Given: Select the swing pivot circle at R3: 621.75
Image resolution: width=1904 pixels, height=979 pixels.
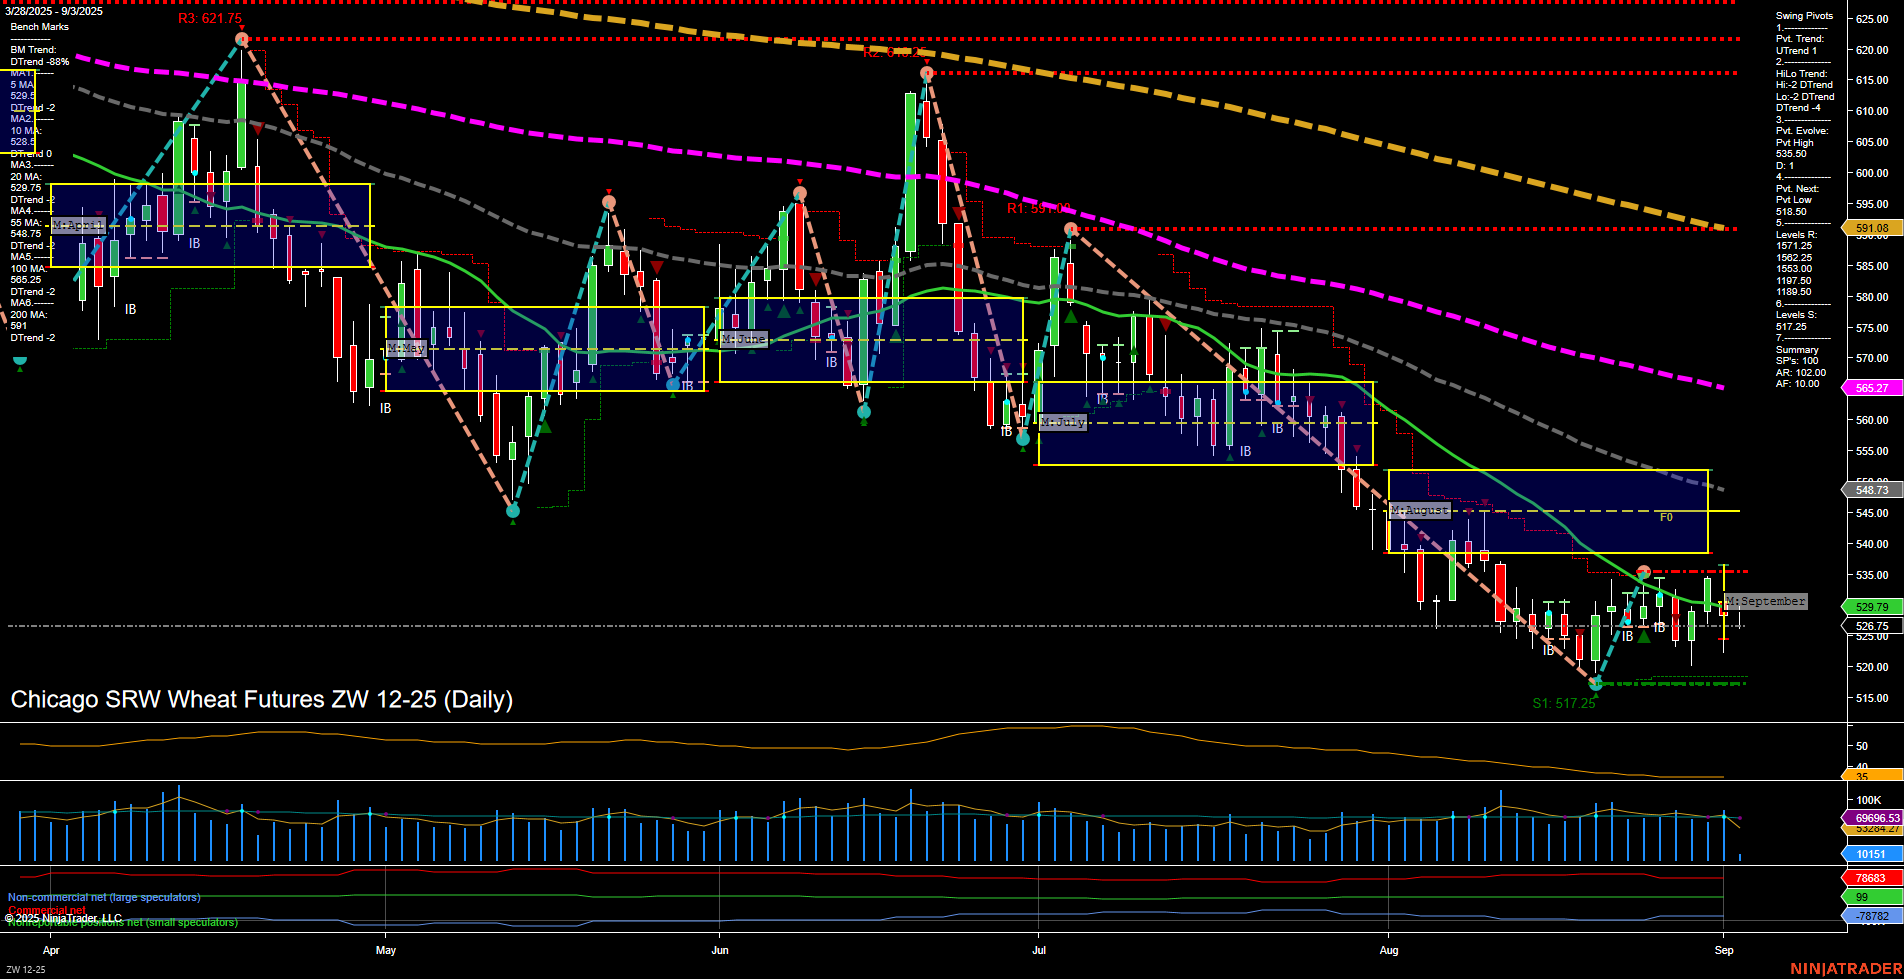Looking at the screenshot, I should coord(242,39).
